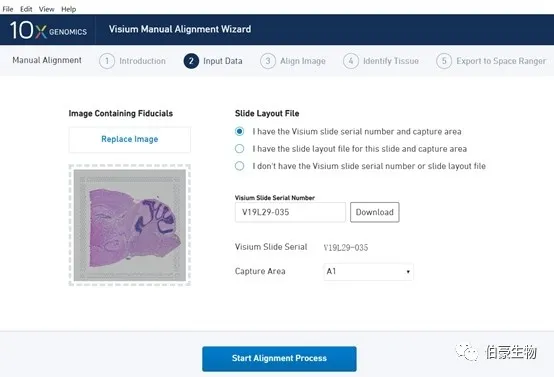Open the View menu
The image size is (554, 377).
tap(47, 9)
